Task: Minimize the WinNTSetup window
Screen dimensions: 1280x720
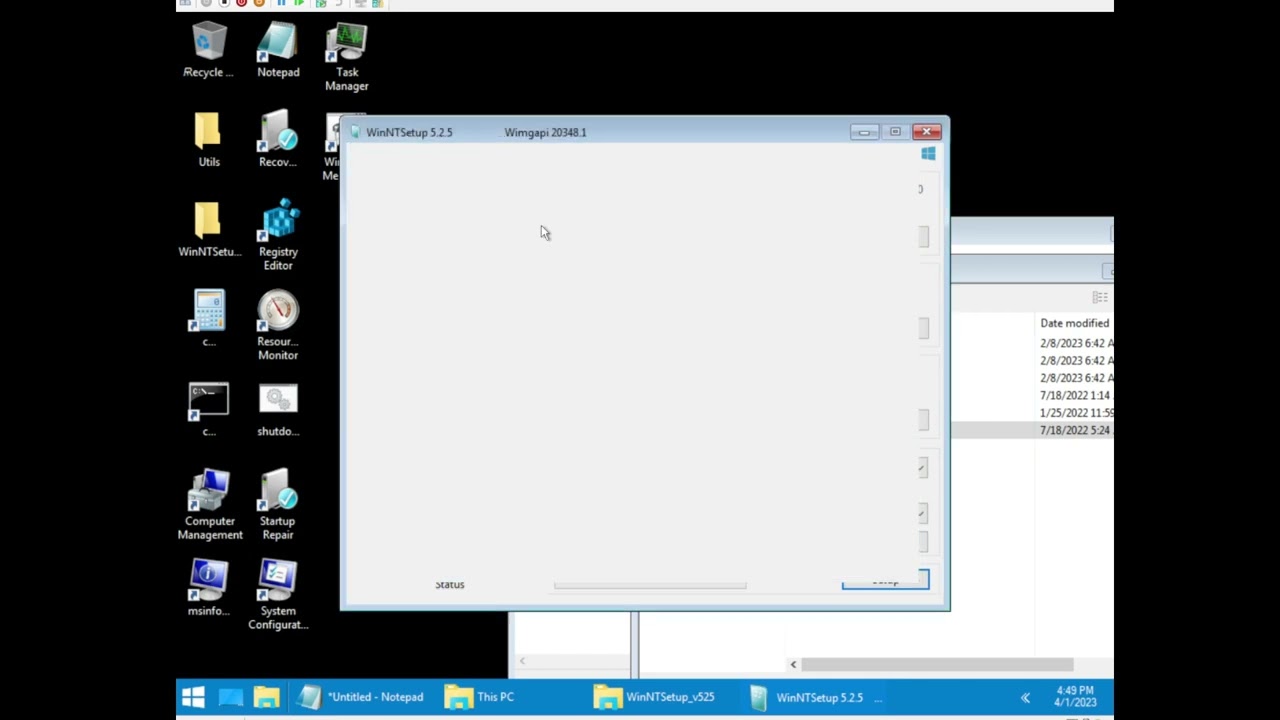Action: pos(864,132)
